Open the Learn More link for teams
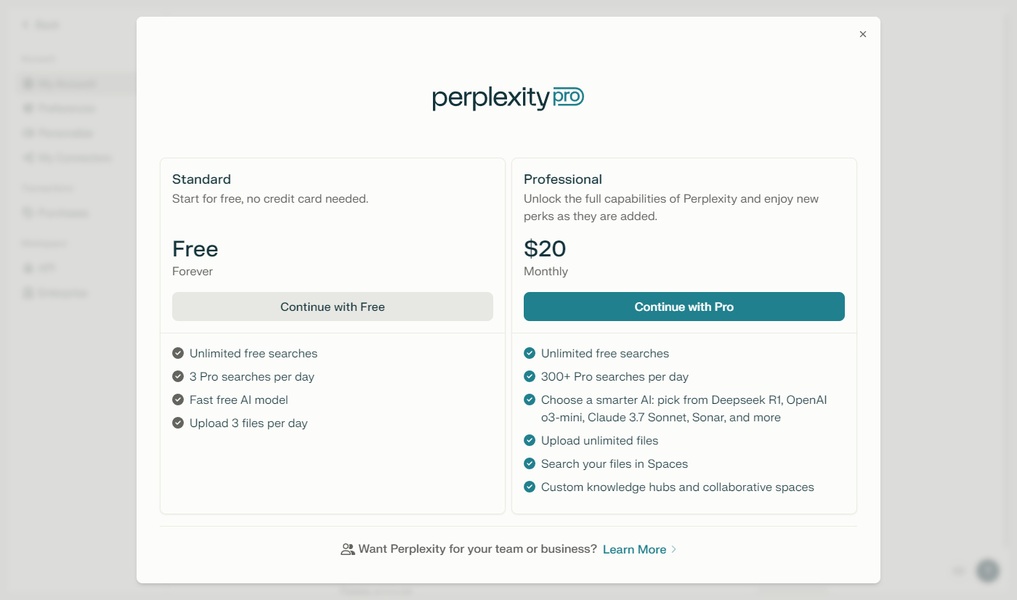Image resolution: width=1017 pixels, height=600 pixels. (x=634, y=550)
